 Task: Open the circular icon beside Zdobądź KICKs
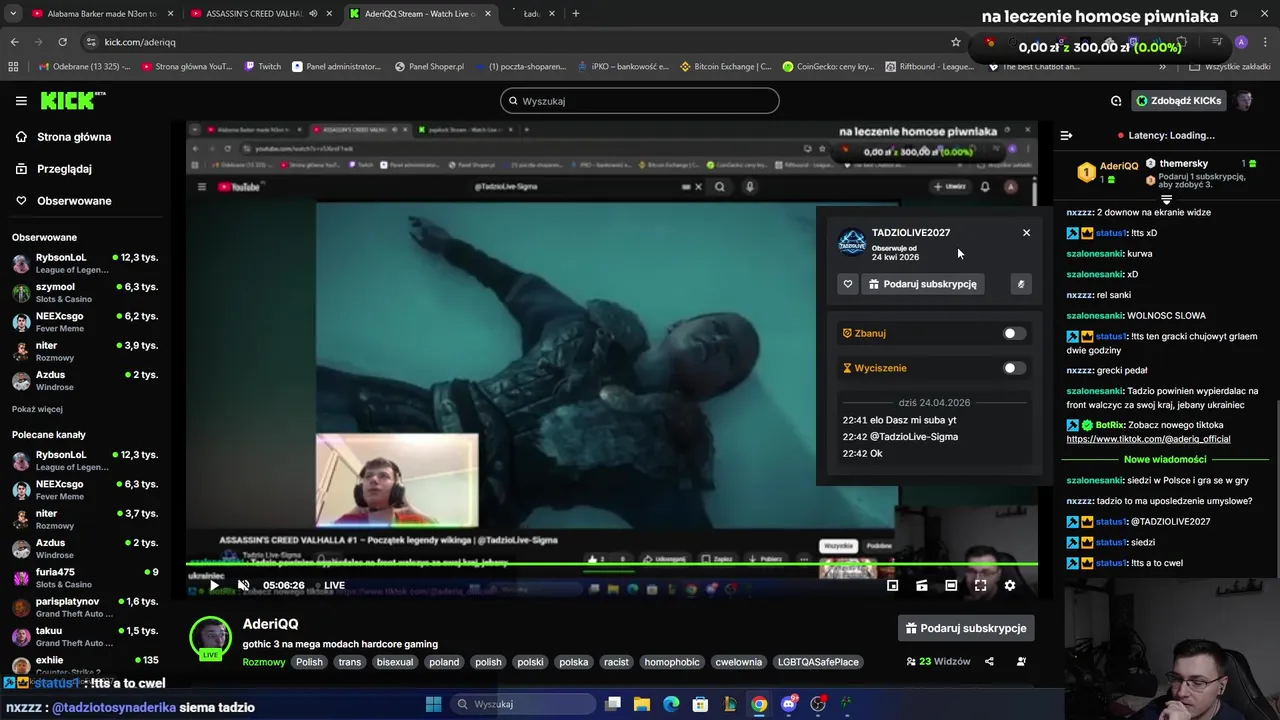(x=1116, y=101)
